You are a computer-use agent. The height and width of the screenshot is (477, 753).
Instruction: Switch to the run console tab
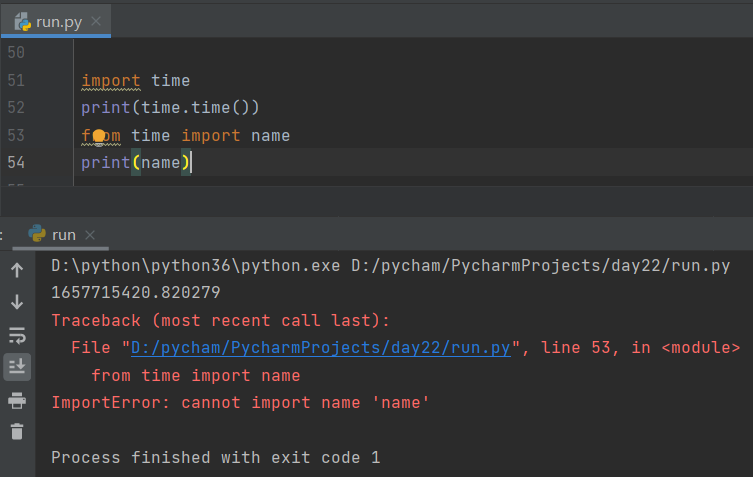[64, 235]
